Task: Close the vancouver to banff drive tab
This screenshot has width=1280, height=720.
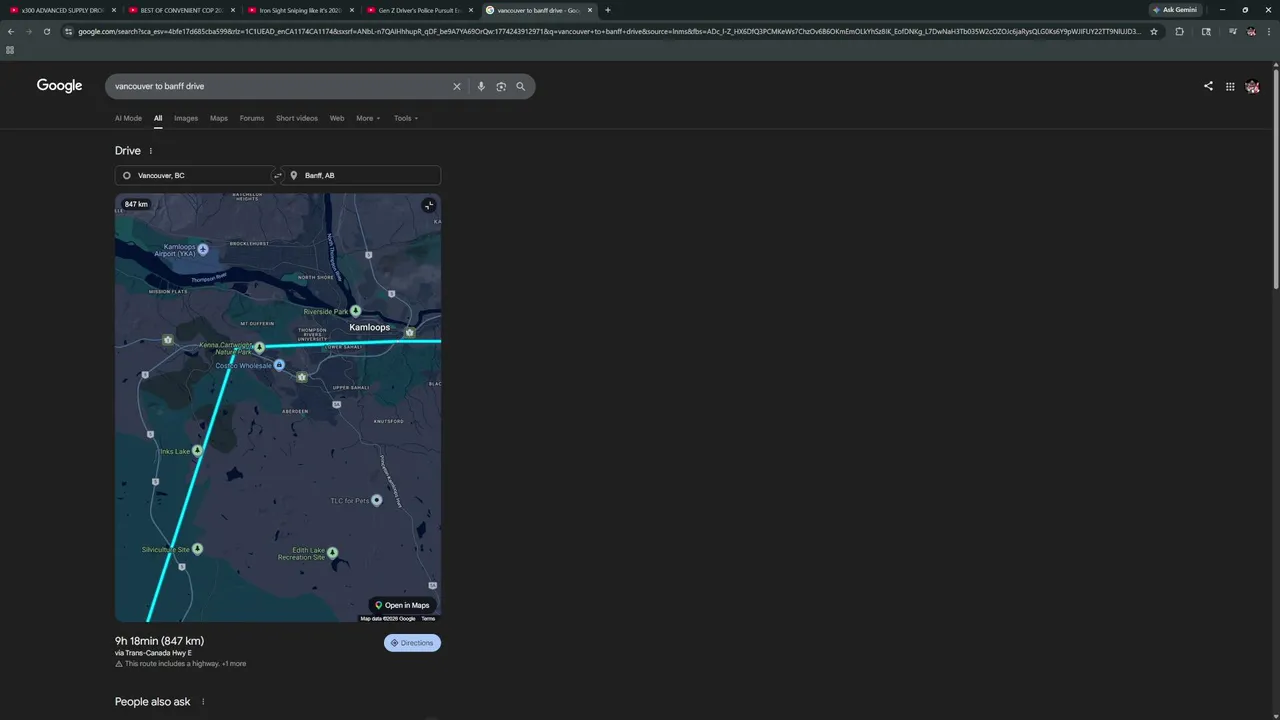Action: click(x=590, y=10)
